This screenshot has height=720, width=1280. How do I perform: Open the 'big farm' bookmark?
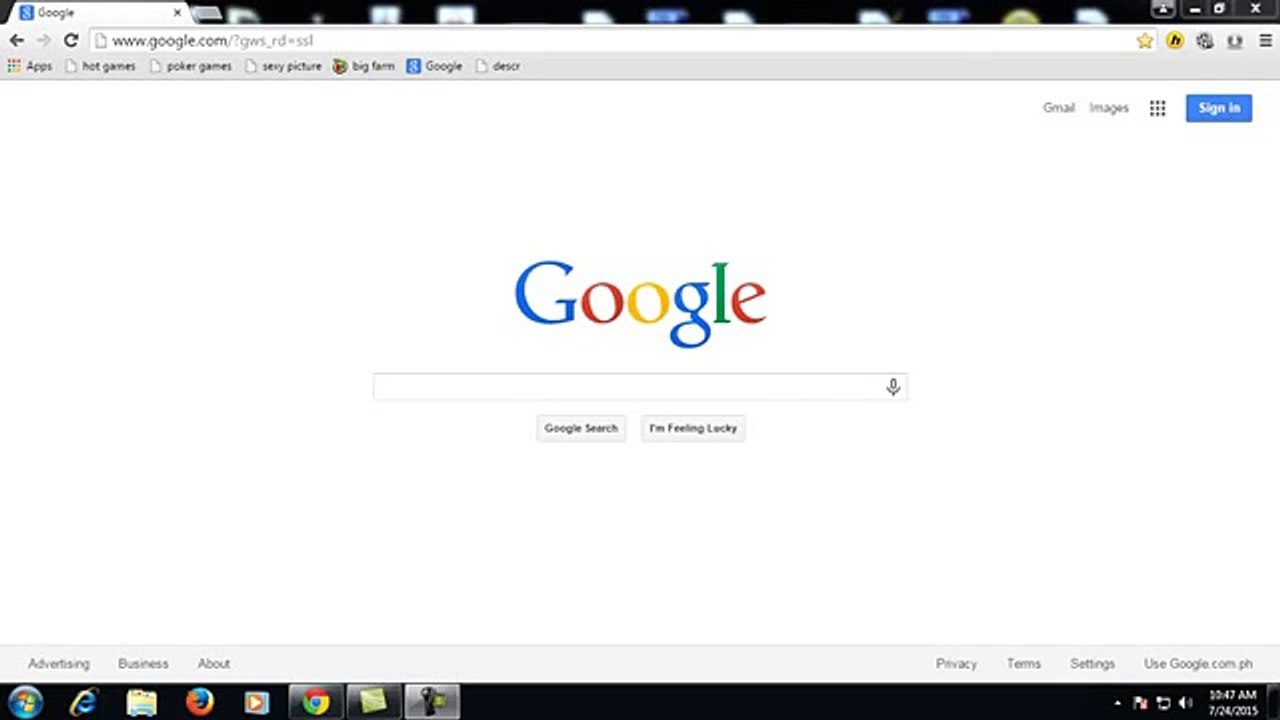tap(364, 66)
